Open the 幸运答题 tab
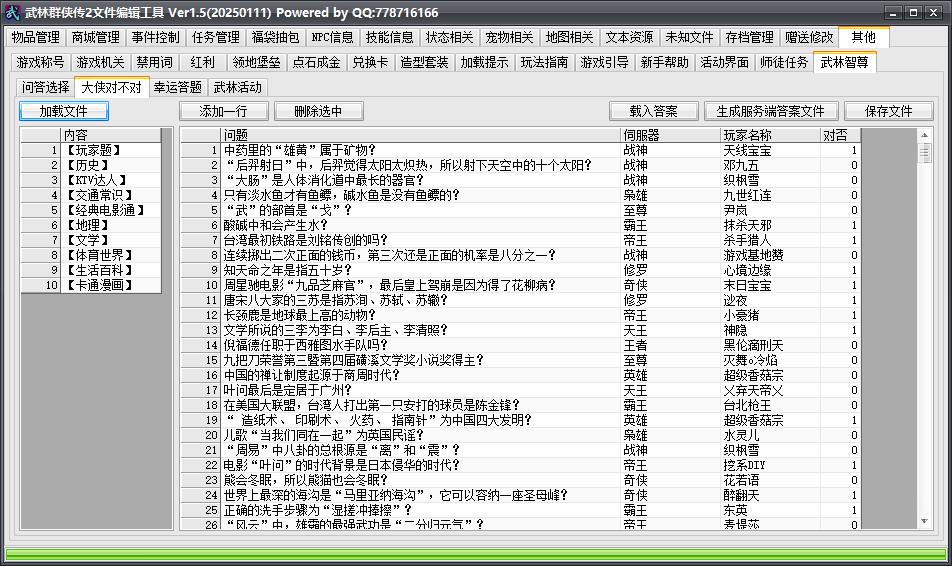 [x=178, y=87]
